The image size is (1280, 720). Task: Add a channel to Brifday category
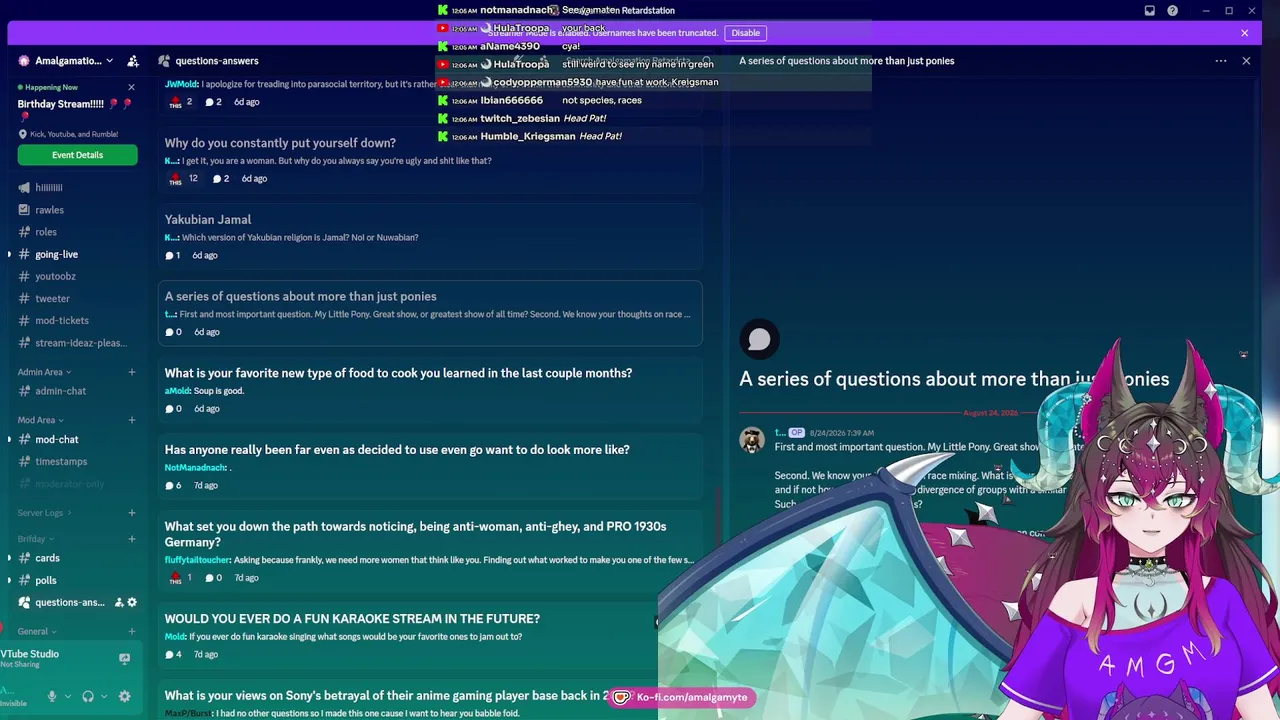(131, 539)
